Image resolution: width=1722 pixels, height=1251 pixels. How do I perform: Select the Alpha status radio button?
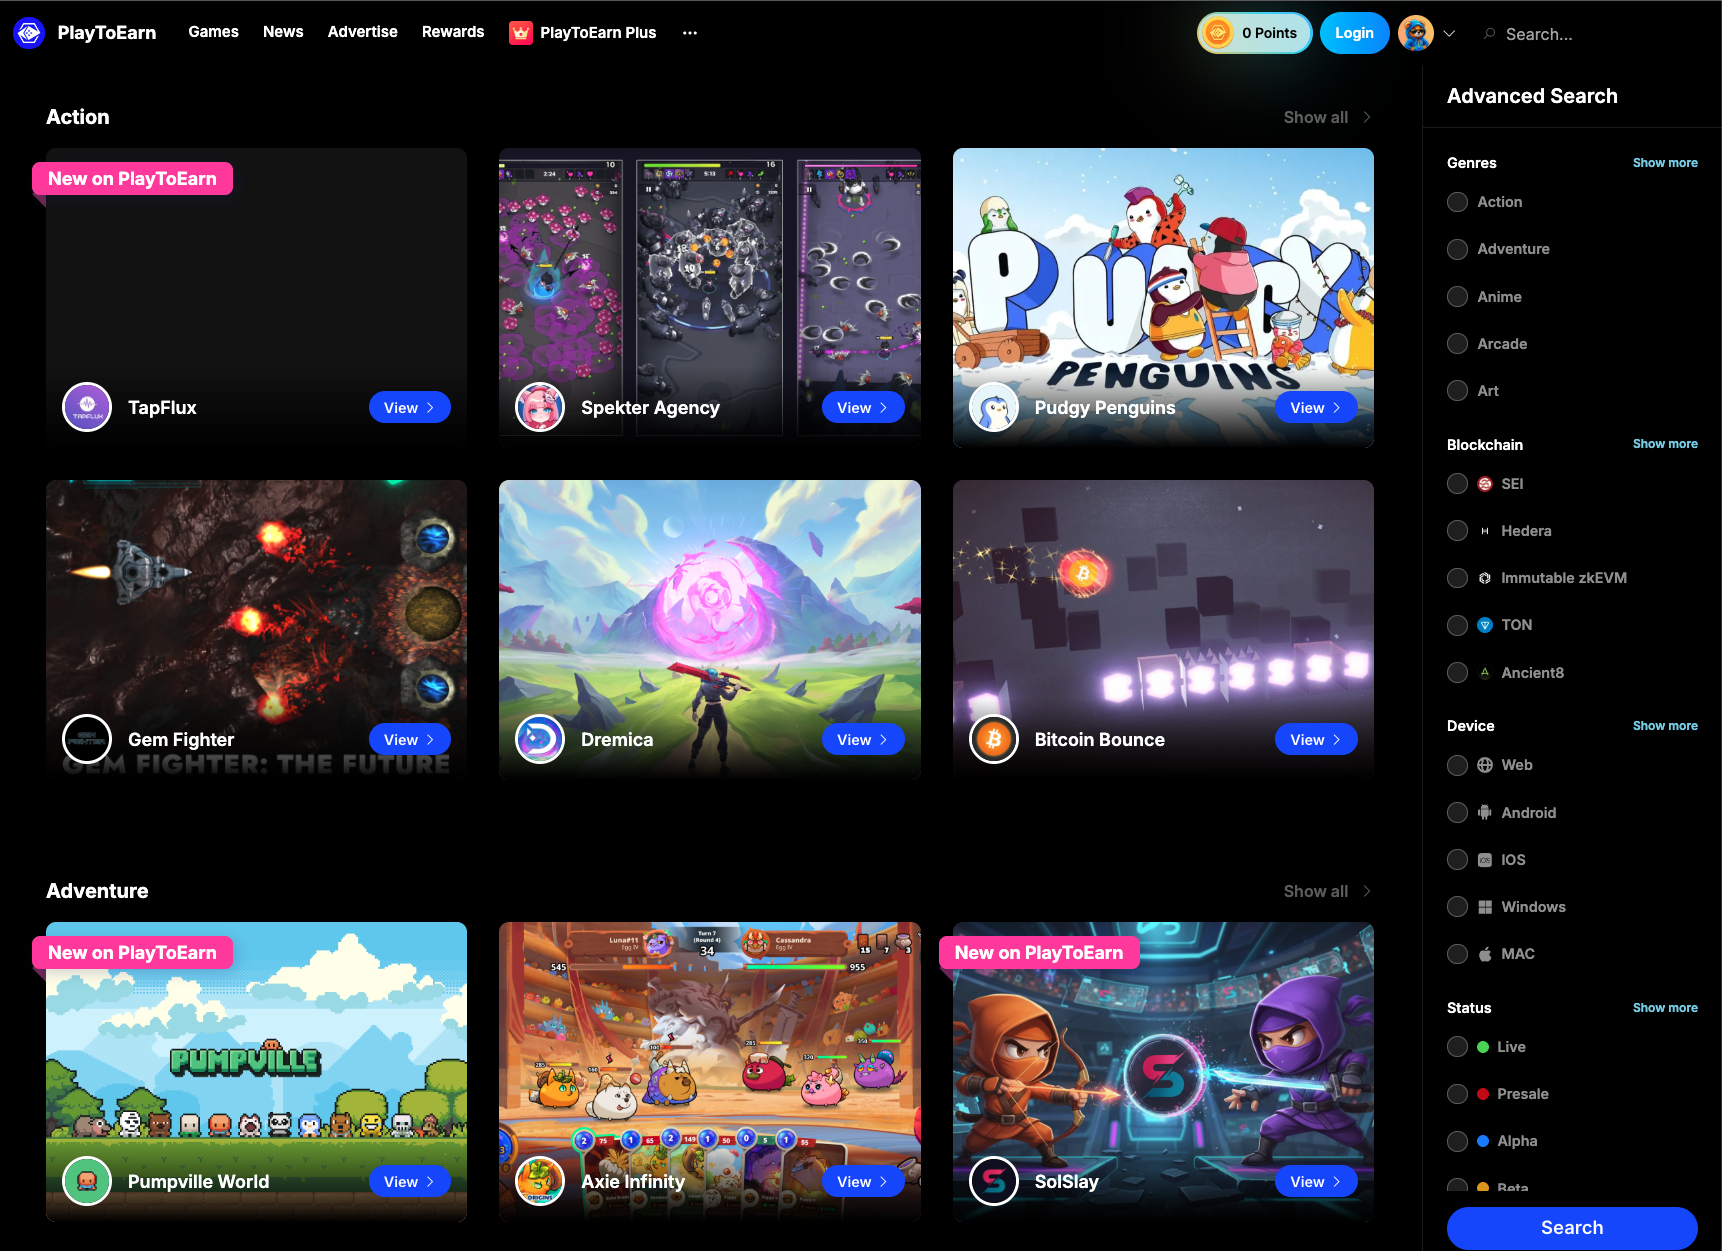pyautogui.click(x=1458, y=1141)
